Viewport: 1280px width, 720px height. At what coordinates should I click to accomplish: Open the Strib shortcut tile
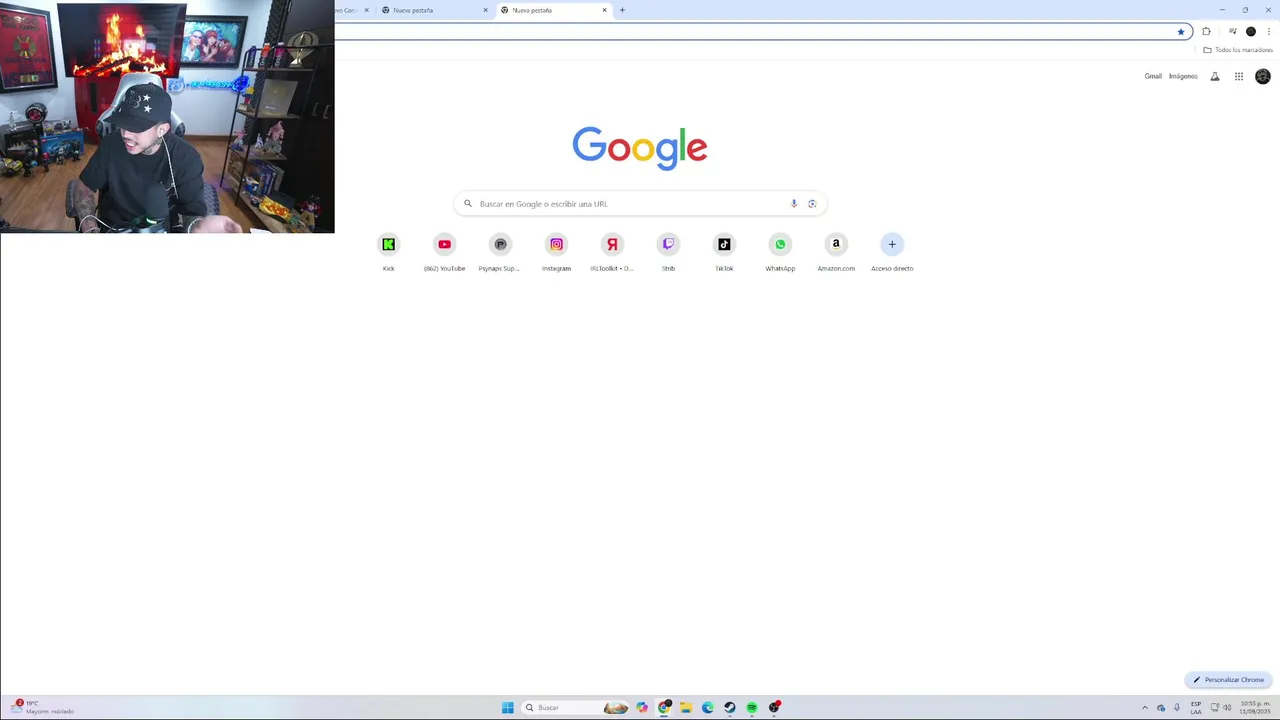(x=668, y=252)
